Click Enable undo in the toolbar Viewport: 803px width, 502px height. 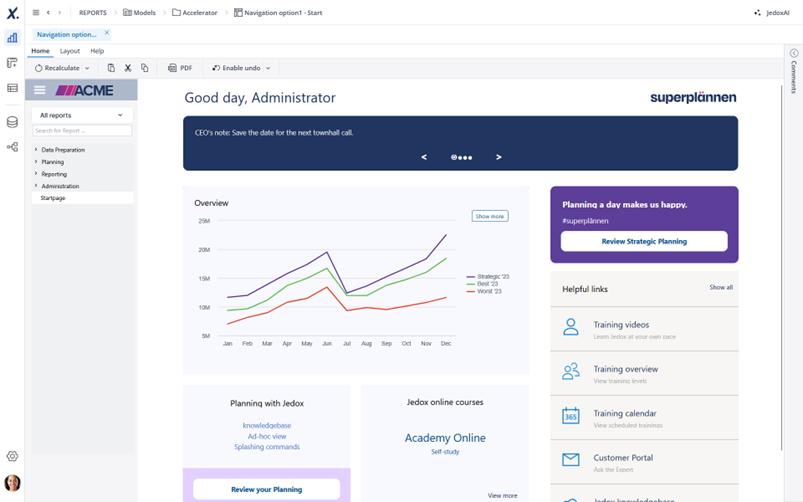pos(236,68)
